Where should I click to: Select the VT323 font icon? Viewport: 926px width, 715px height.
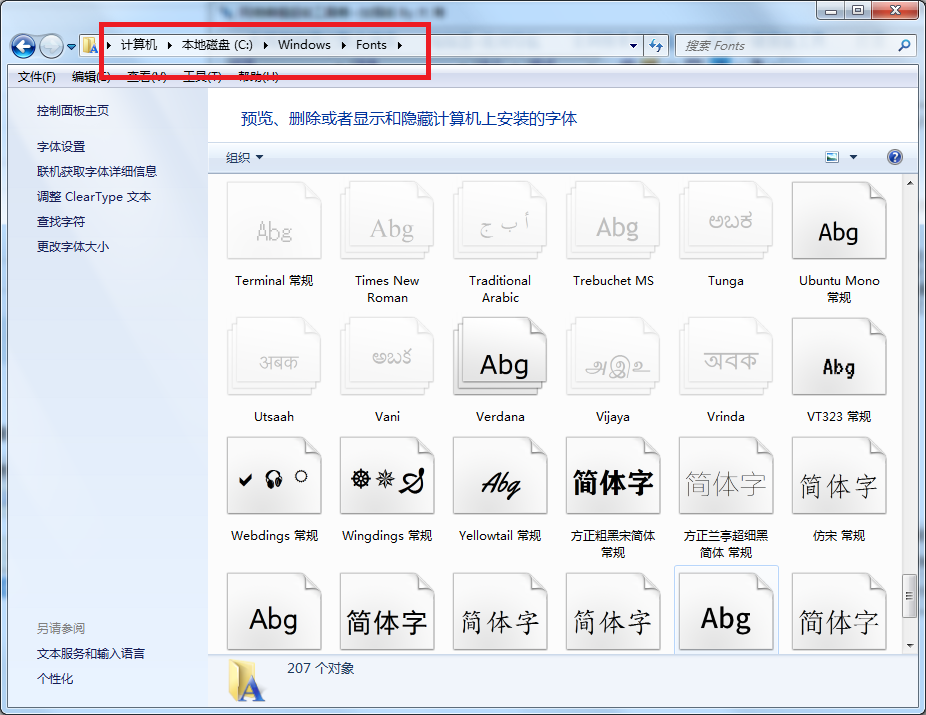click(x=839, y=358)
